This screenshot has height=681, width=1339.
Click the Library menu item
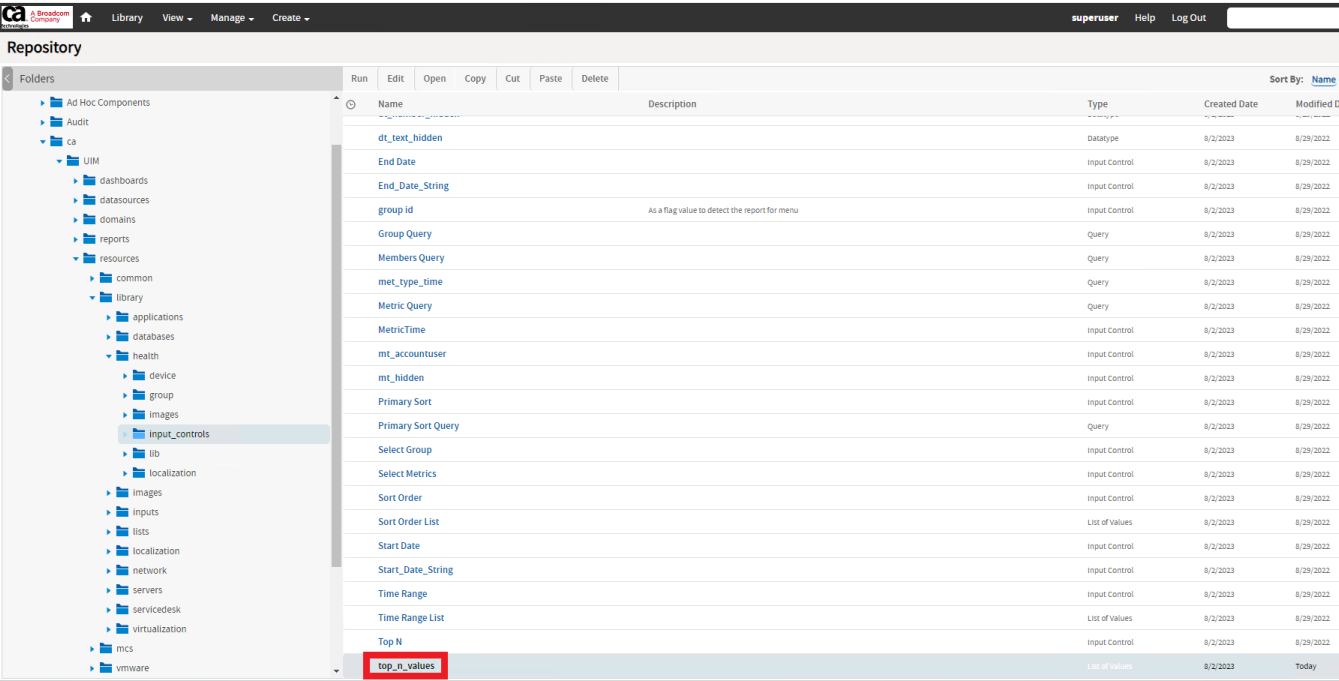coord(127,18)
